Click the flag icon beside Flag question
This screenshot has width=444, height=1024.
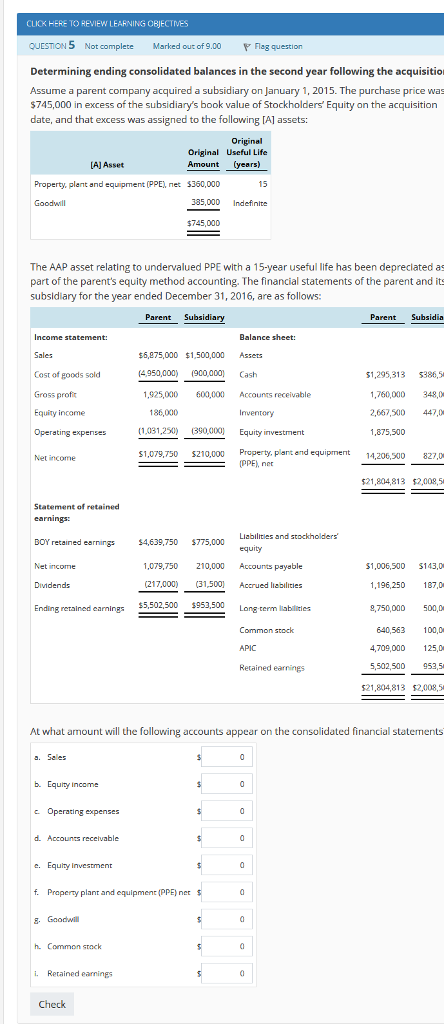247,46
